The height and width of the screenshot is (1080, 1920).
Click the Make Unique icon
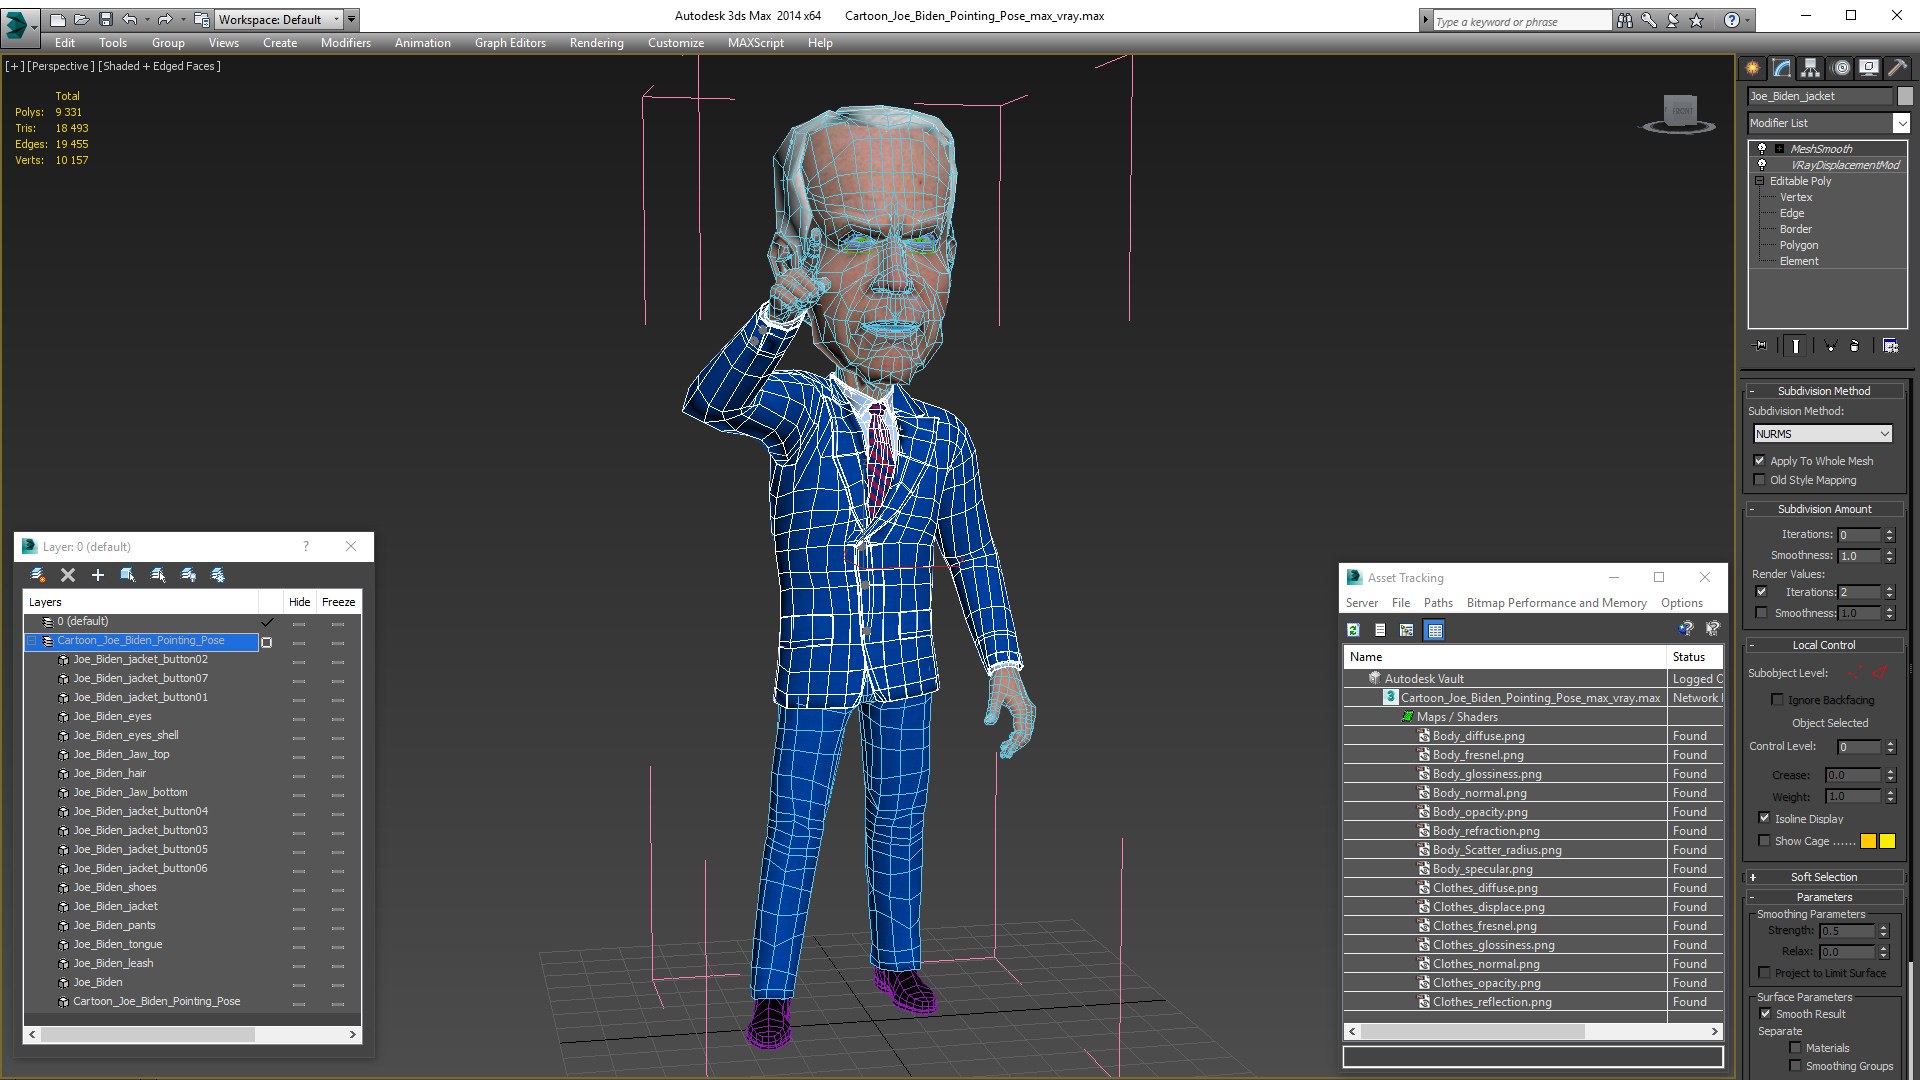tap(1830, 346)
